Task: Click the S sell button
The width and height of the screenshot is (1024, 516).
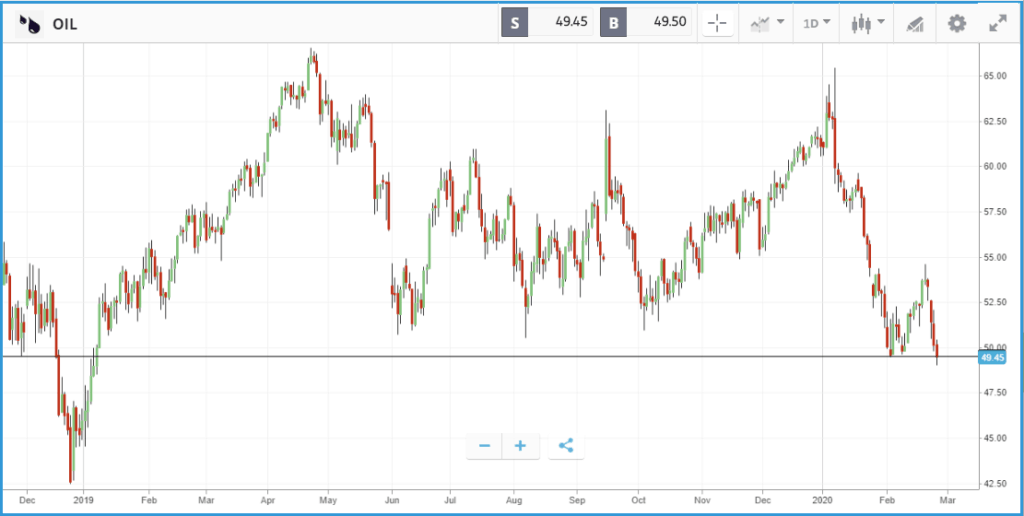Action: tap(515, 23)
